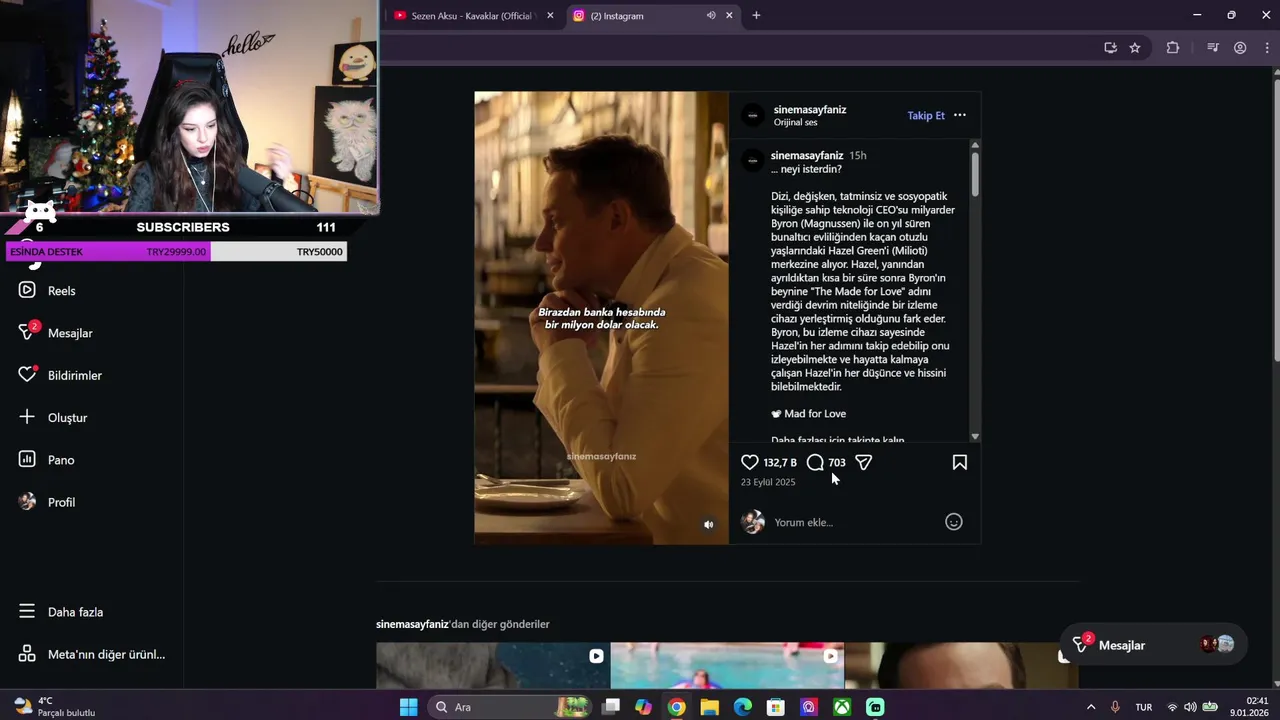Click the caption scrollbar down arrow
The height and width of the screenshot is (720, 1280).
[x=975, y=437]
